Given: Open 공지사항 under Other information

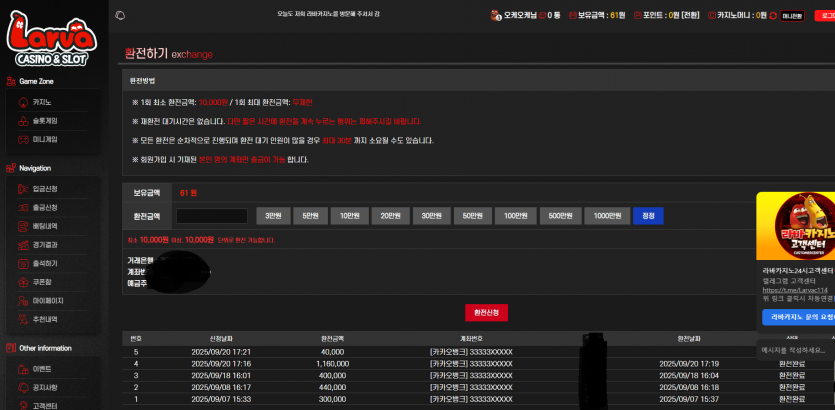Looking at the screenshot, I should tap(45, 387).
